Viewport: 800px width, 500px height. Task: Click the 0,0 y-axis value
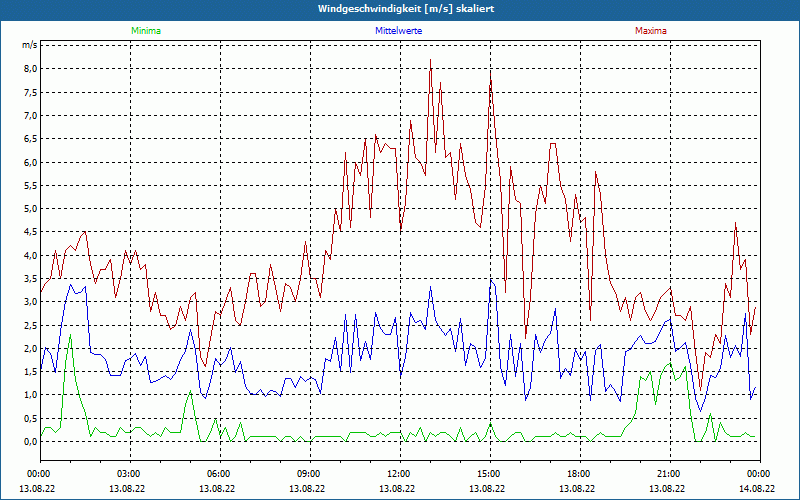click(x=31, y=441)
